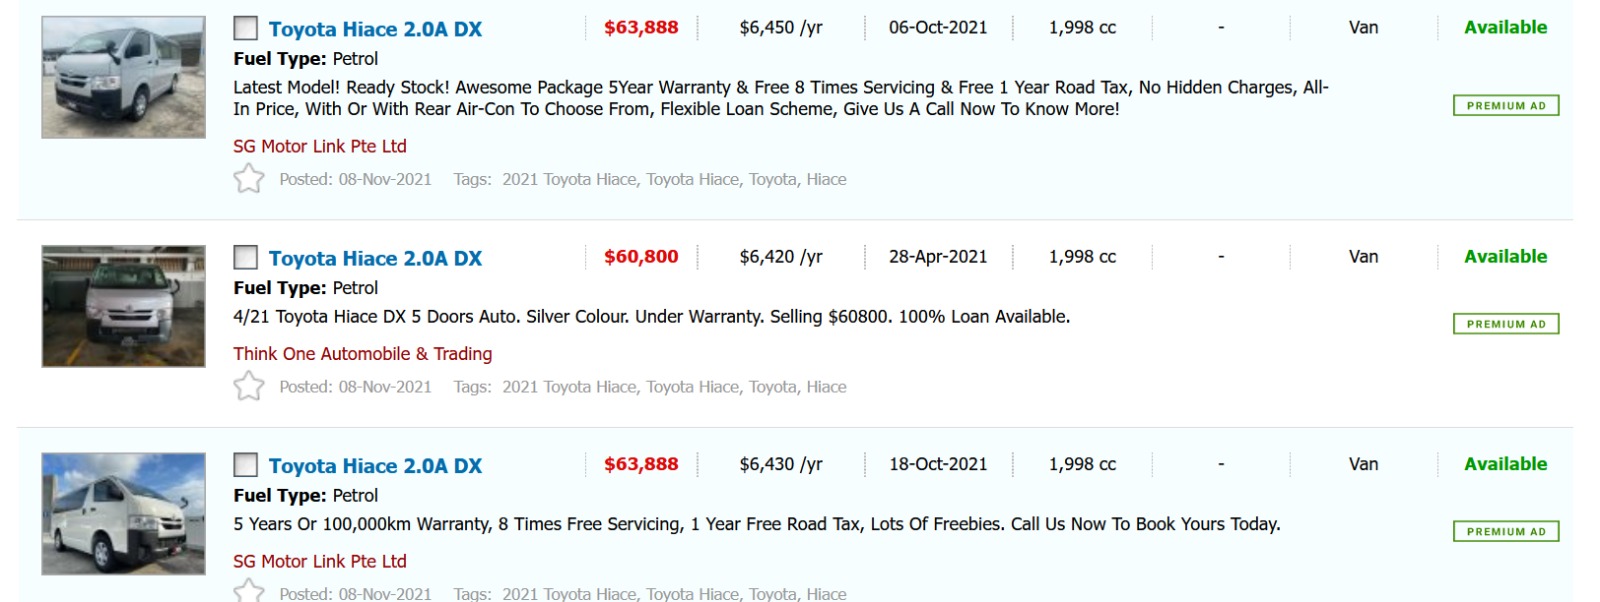The image size is (1600, 602).
Task: Star the 06-Oct-2021 Hiace listing as favourite
Action: pos(249,179)
